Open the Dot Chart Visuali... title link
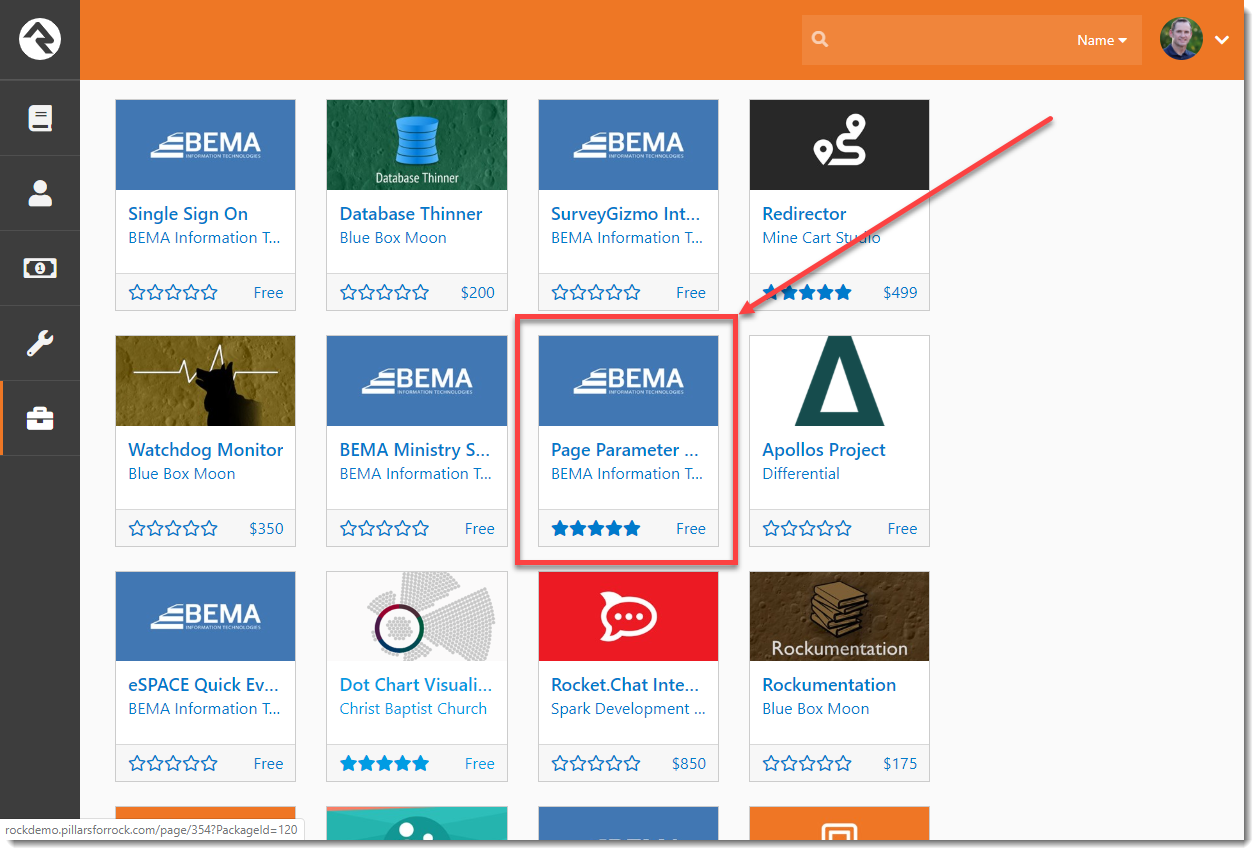 (x=416, y=685)
